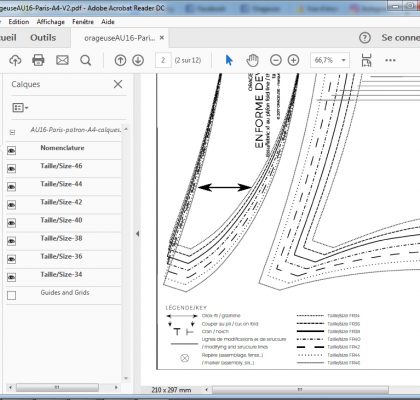Click the Se connecter sign-in button
Screen dimensions: 420x400
401,38
